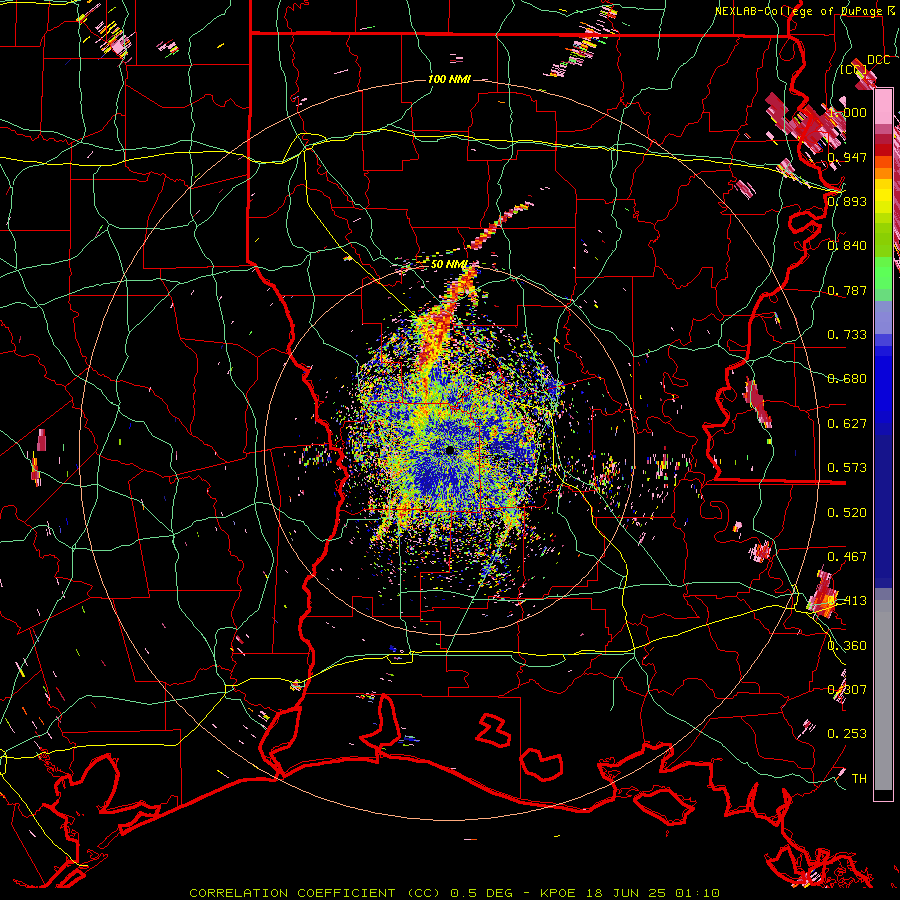Pick the bright green segment of the color bar

(883, 273)
